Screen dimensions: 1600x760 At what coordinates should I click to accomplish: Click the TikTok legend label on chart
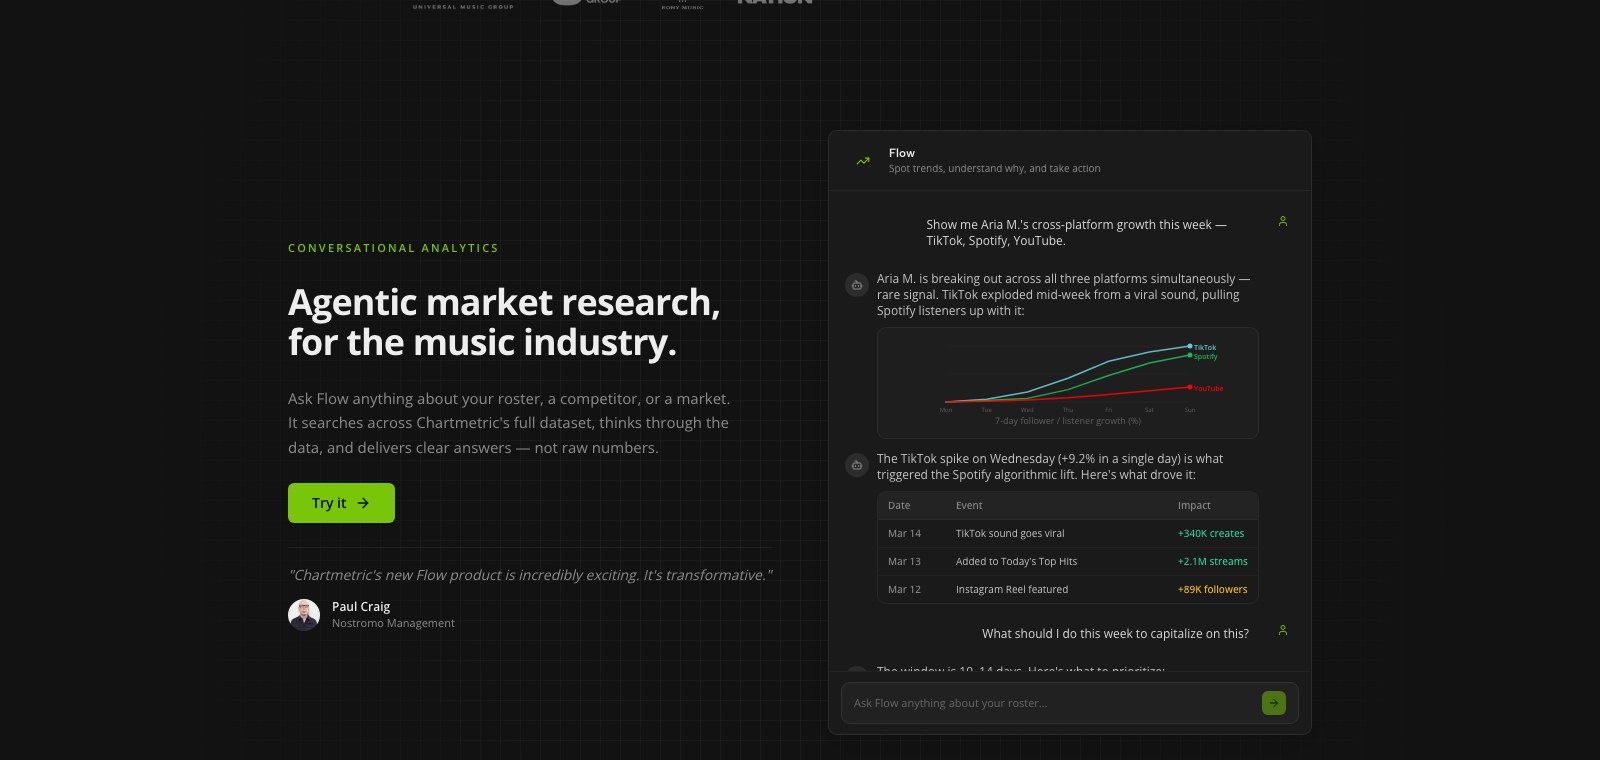1205,347
